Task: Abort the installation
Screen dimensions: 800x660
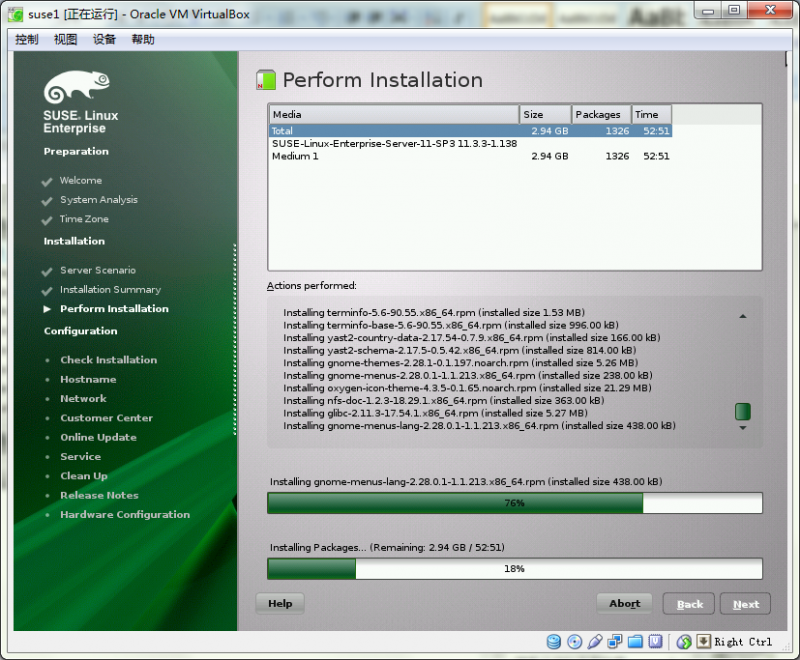Action: click(x=624, y=603)
